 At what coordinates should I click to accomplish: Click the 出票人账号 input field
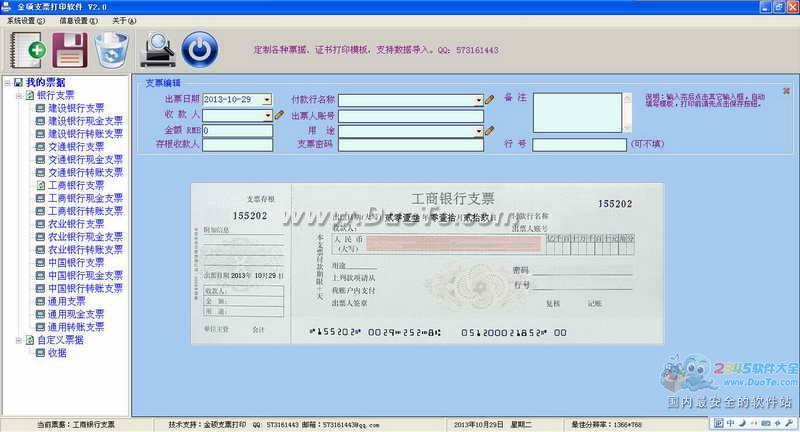[x=411, y=116]
